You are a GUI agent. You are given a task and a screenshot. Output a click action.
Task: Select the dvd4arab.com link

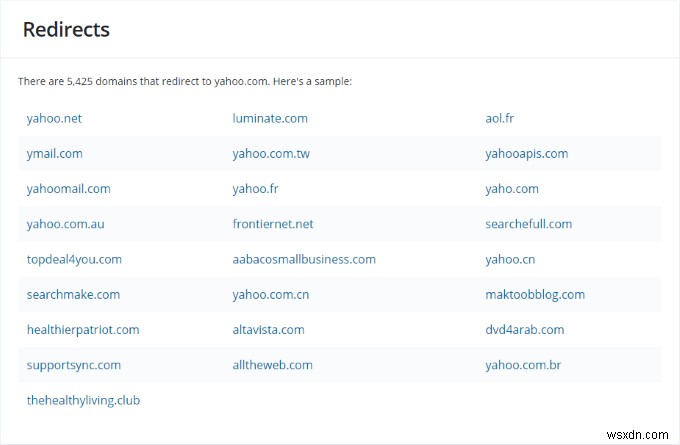525,329
